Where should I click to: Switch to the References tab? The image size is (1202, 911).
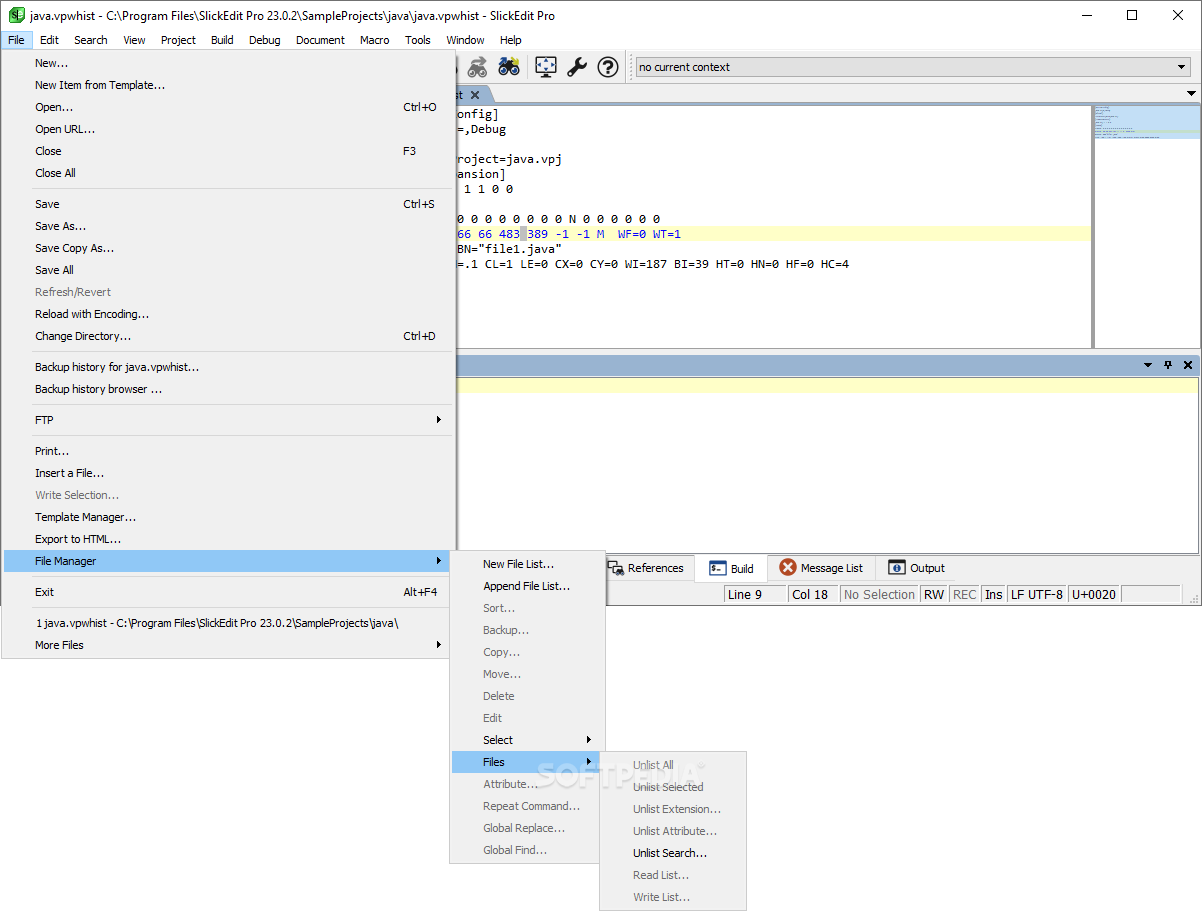[x=646, y=568]
